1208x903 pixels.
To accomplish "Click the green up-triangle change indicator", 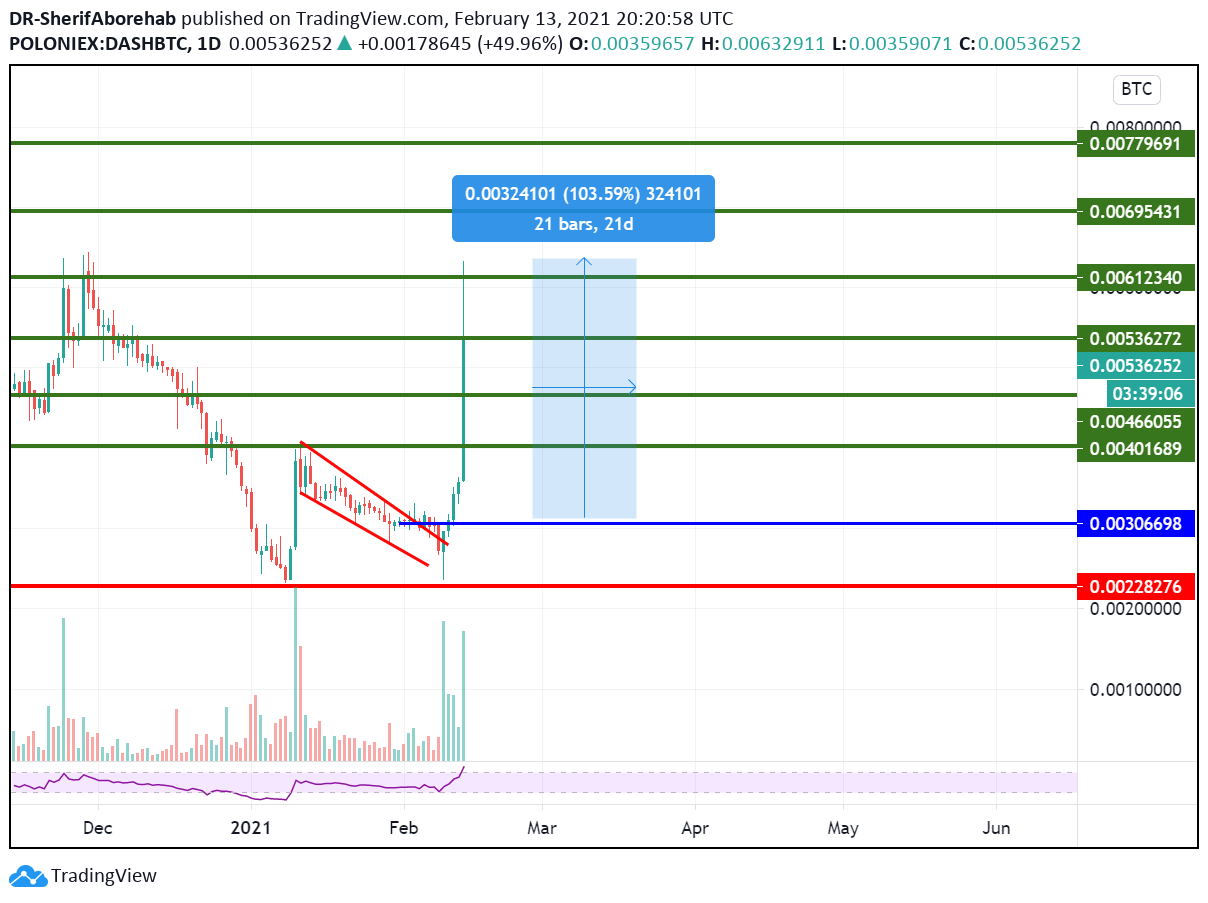I will [345, 43].
